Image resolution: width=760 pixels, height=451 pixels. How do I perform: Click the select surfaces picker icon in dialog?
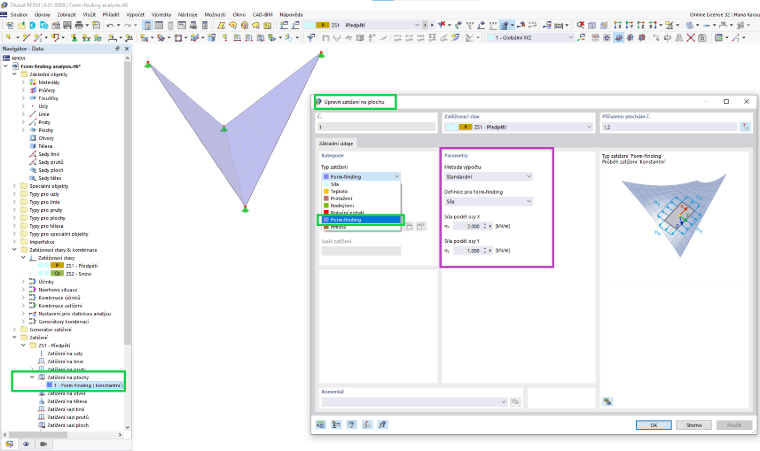(x=745, y=127)
